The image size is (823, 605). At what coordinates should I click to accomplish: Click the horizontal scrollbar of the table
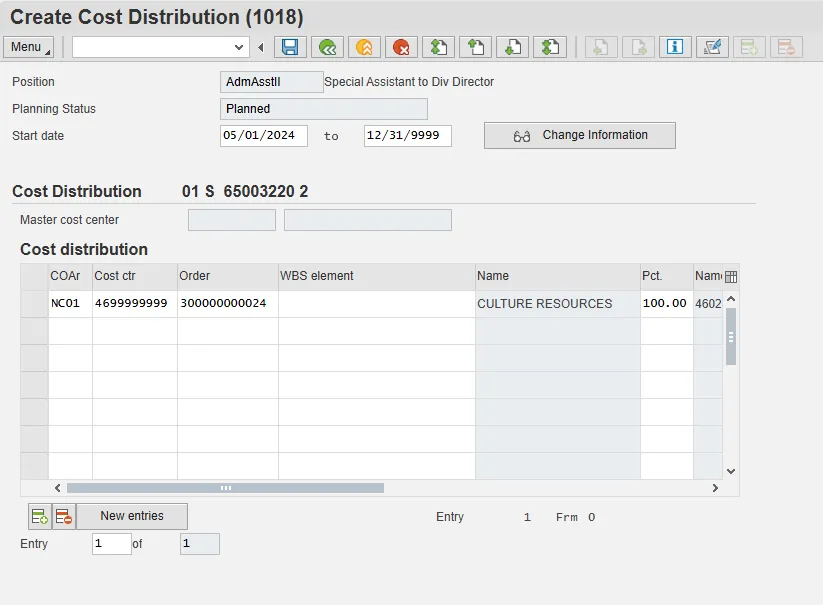coord(225,488)
